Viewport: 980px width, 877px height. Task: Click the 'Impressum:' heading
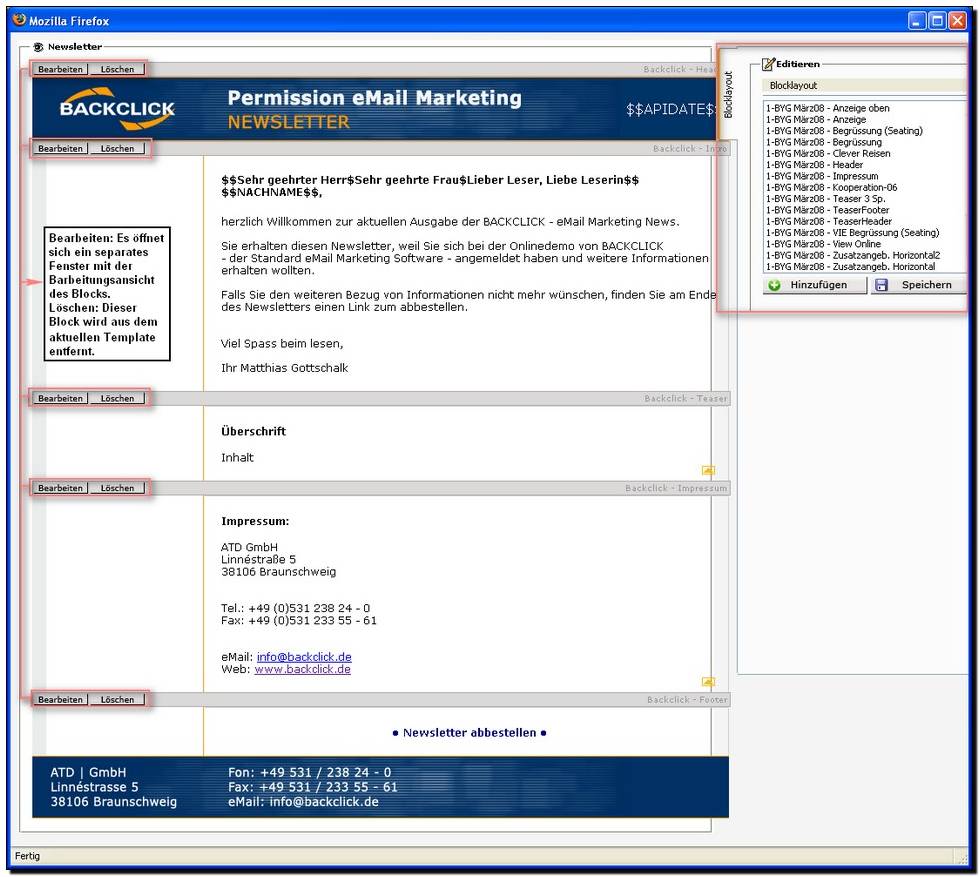click(x=255, y=521)
